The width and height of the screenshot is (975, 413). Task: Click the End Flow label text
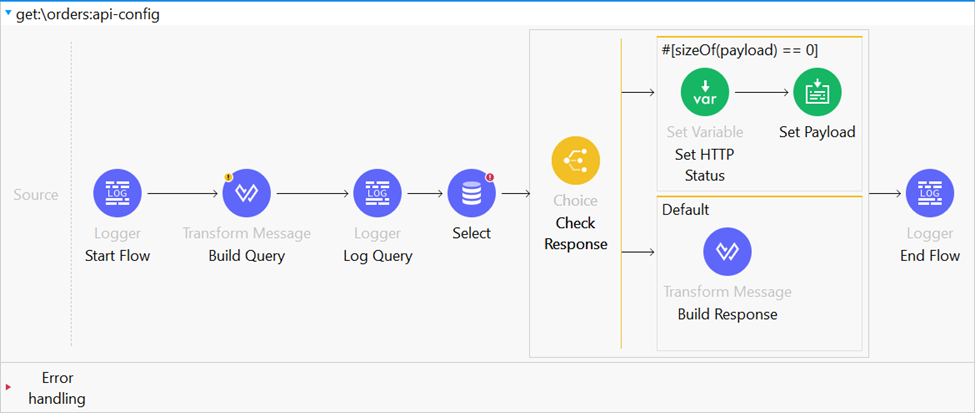(x=929, y=255)
